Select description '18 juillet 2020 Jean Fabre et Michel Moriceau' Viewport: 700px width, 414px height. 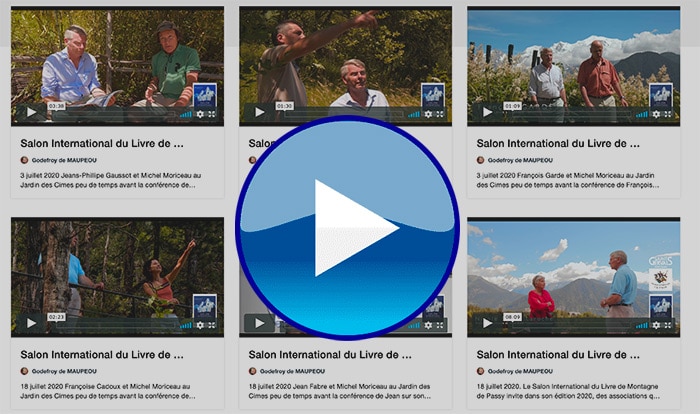pos(340,391)
